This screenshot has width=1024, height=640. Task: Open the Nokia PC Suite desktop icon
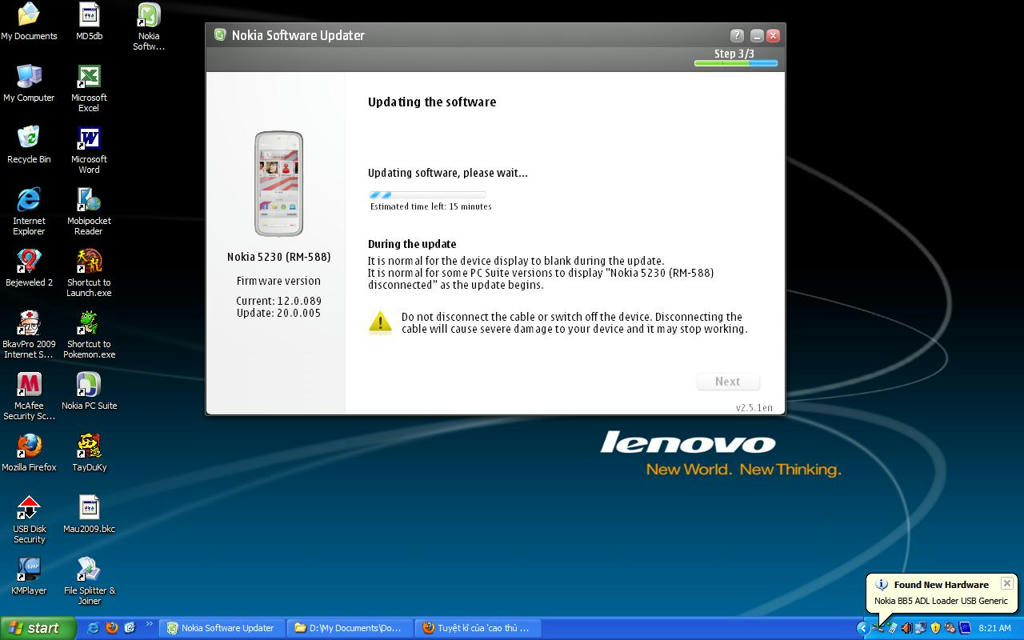[89, 386]
